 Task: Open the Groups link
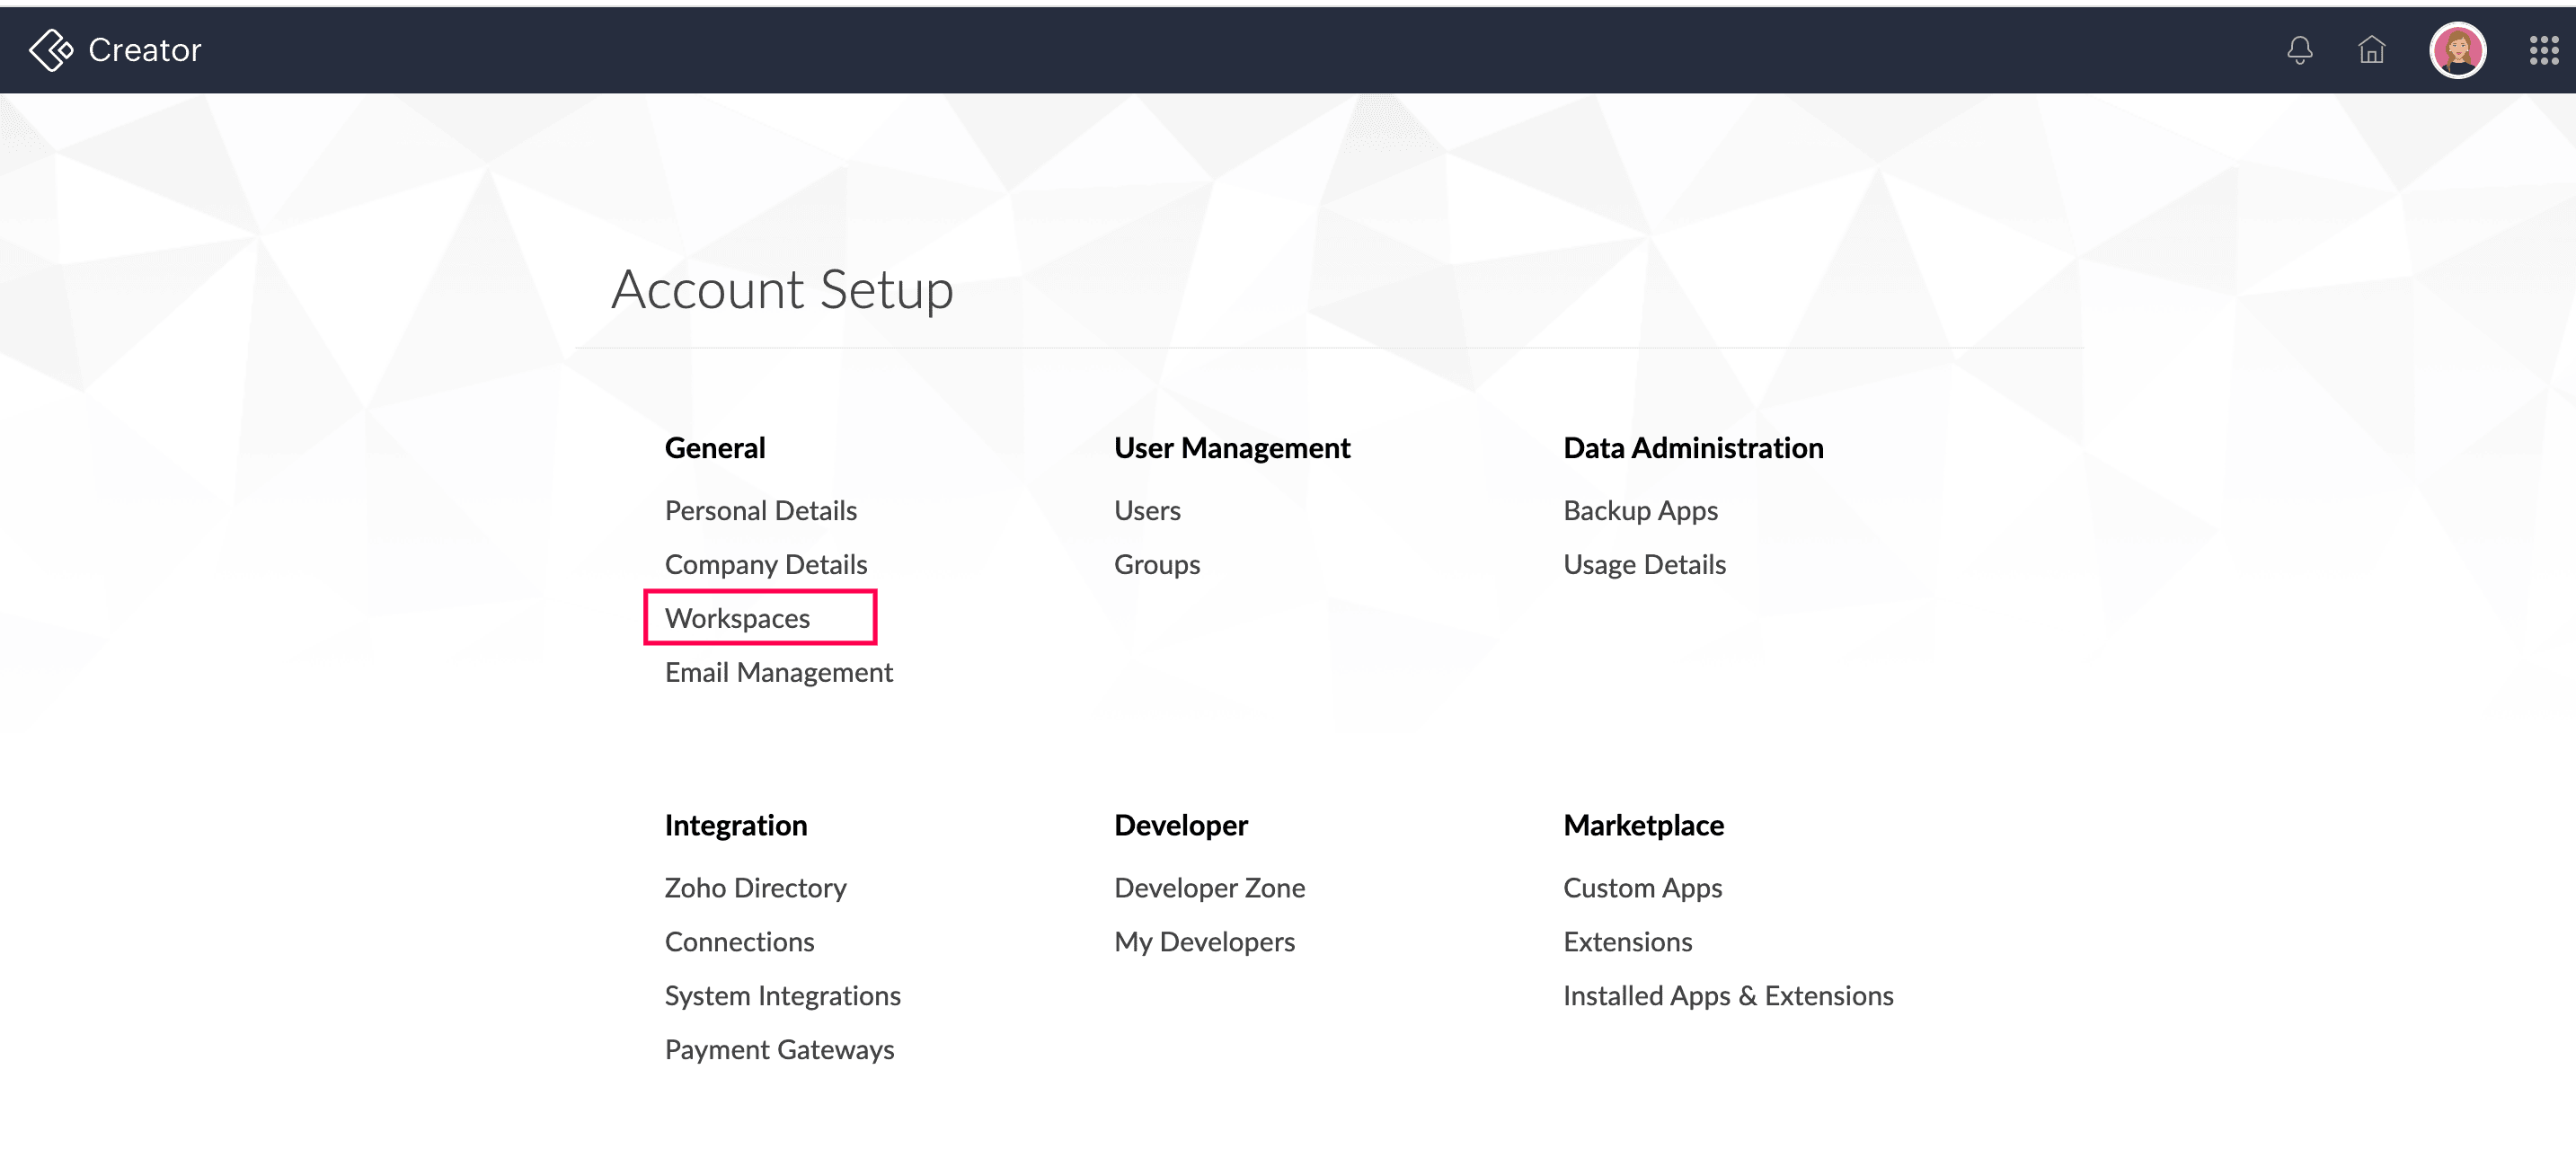coord(1156,564)
